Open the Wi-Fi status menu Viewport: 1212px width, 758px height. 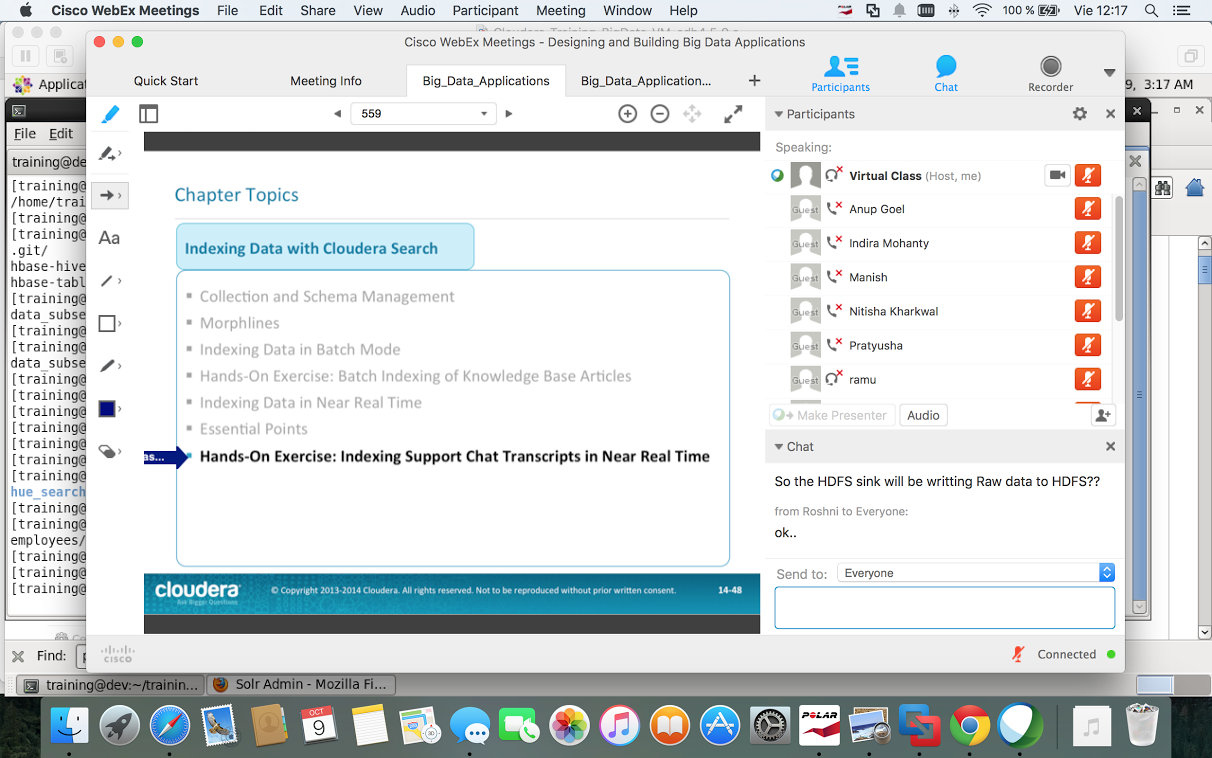982,10
